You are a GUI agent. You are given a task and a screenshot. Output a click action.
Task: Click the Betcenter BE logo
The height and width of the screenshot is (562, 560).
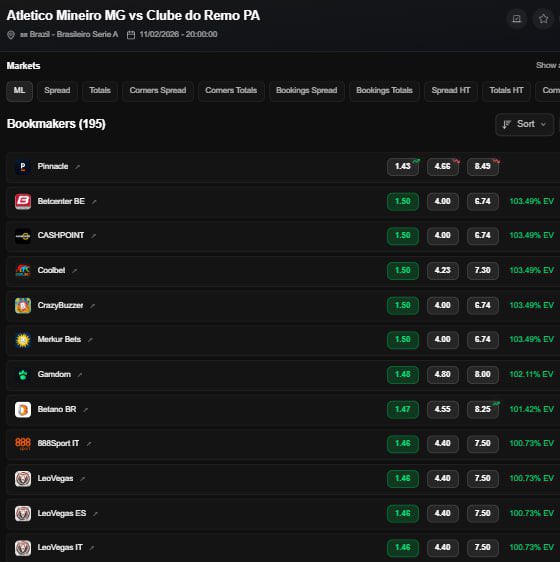23,201
